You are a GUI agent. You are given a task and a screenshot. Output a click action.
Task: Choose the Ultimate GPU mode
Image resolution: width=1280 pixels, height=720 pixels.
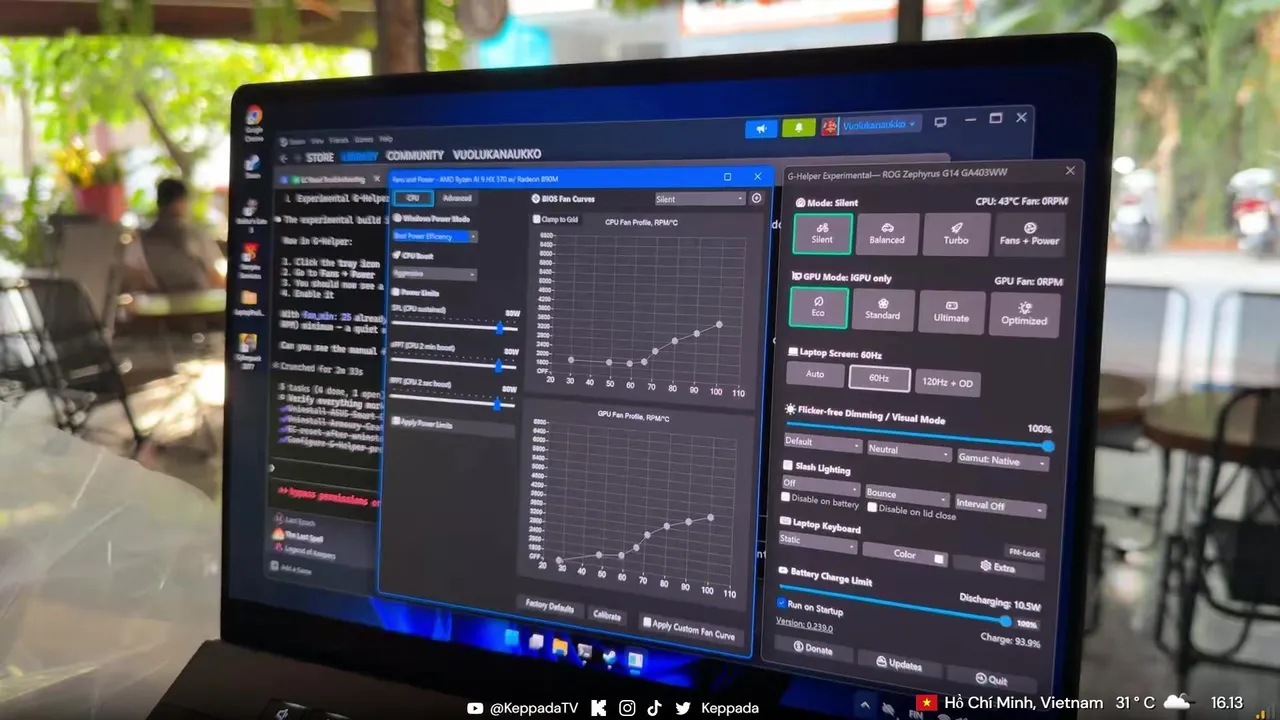click(951, 312)
